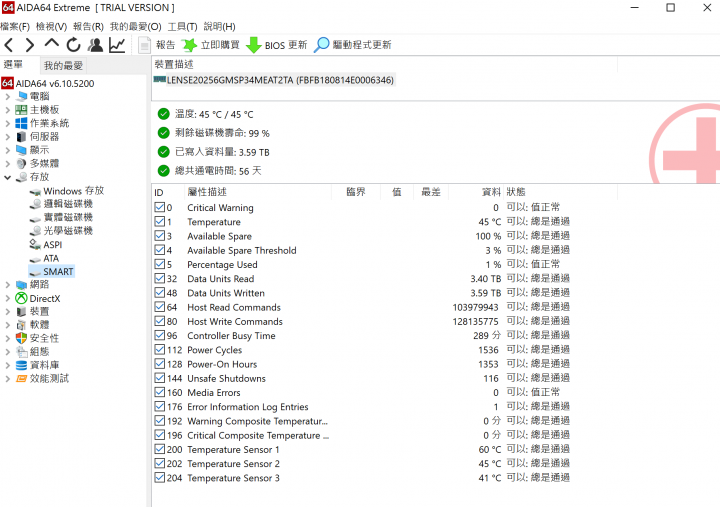Toggle the Unsafe Shutdowns checkbox

tap(160, 378)
